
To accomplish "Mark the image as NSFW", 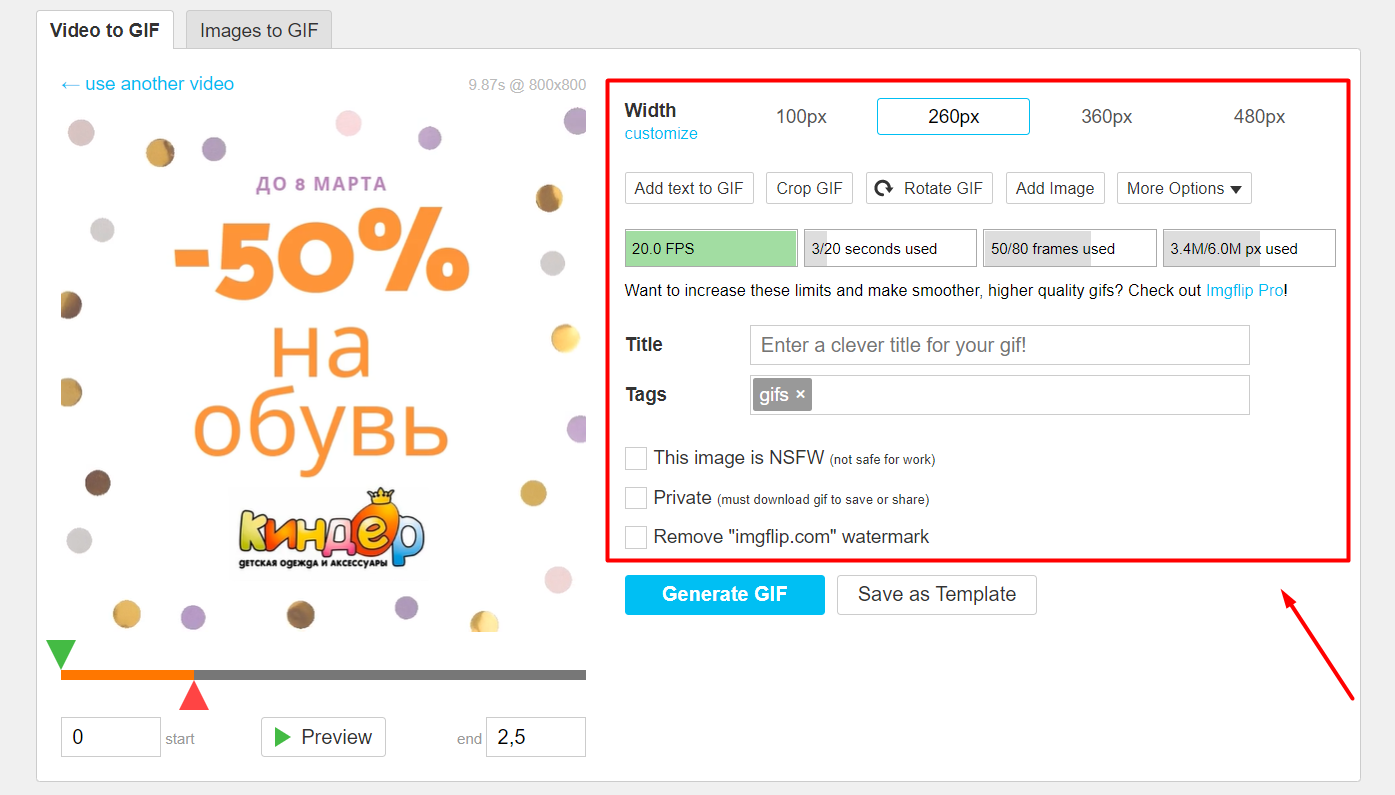I will tap(636, 458).
